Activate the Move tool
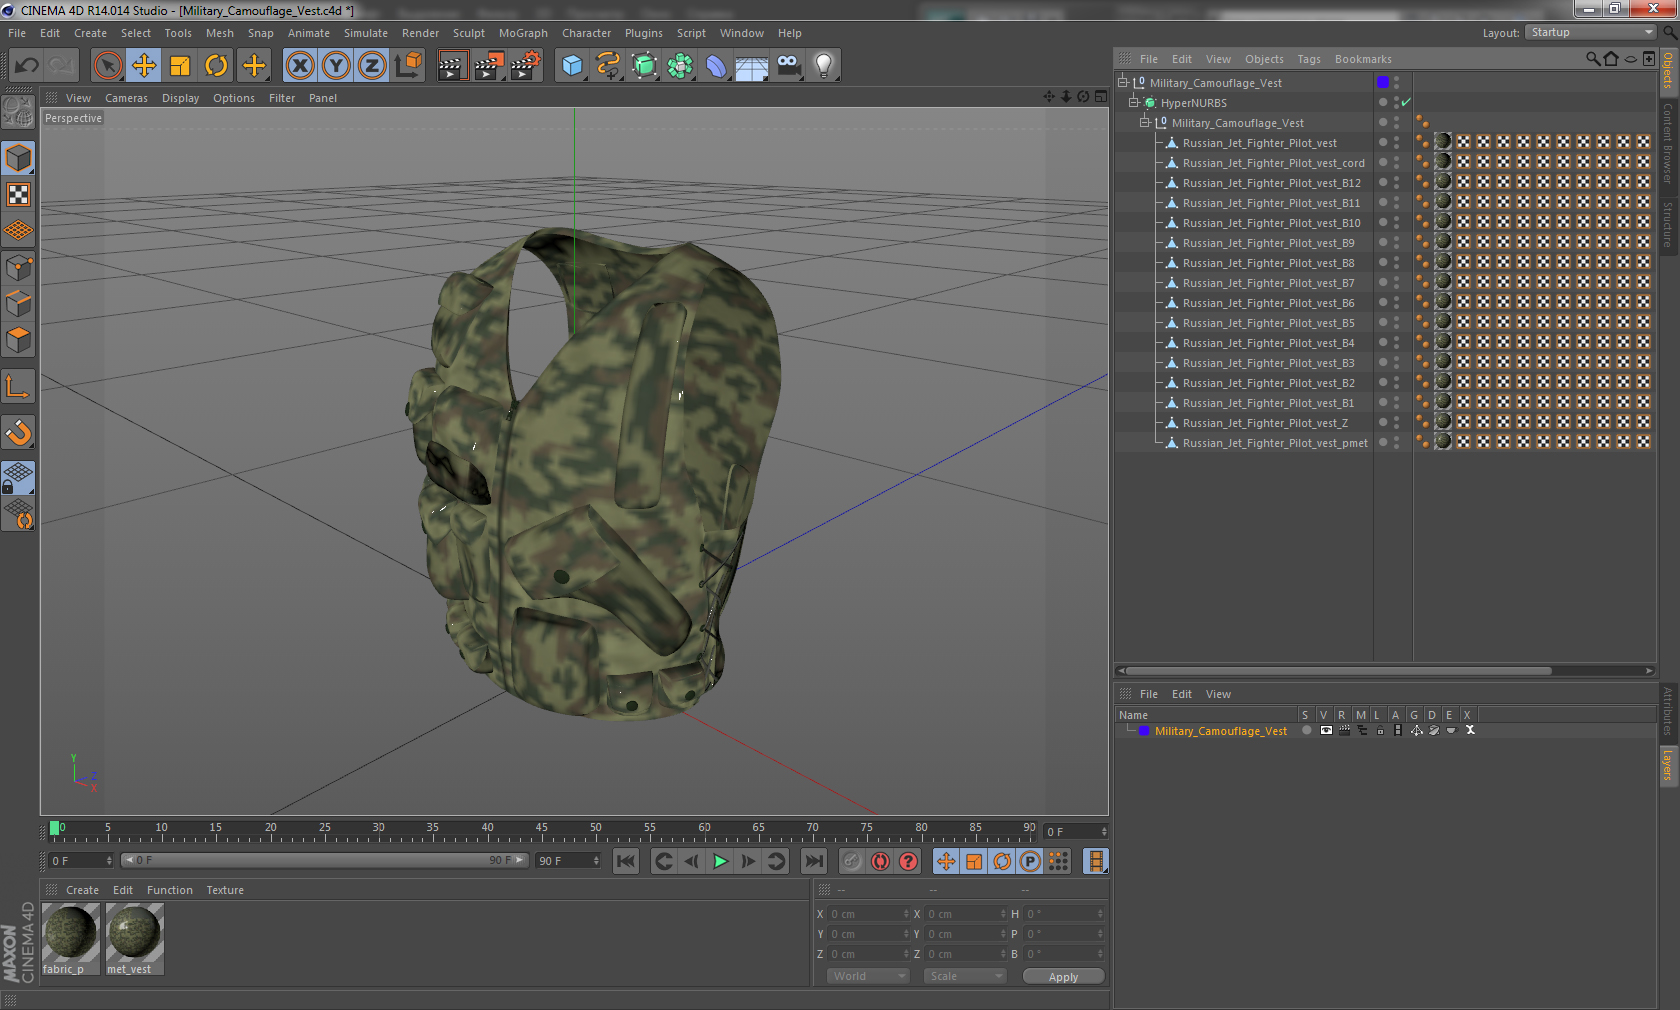The height and width of the screenshot is (1010, 1680). click(144, 66)
